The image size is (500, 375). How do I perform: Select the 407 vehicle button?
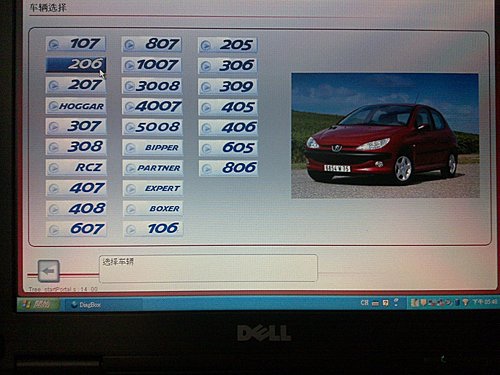click(76, 188)
